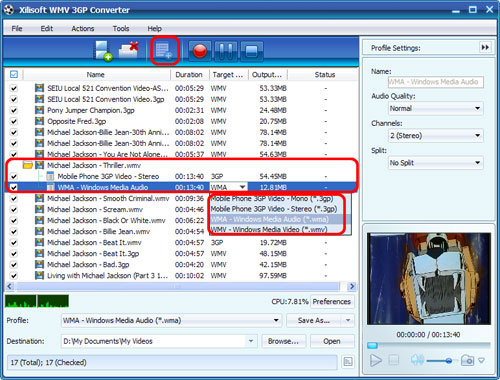Click the profile Name input field
This screenshot has width=500, height=380.
pyautogui.click(x=436, y=82)
